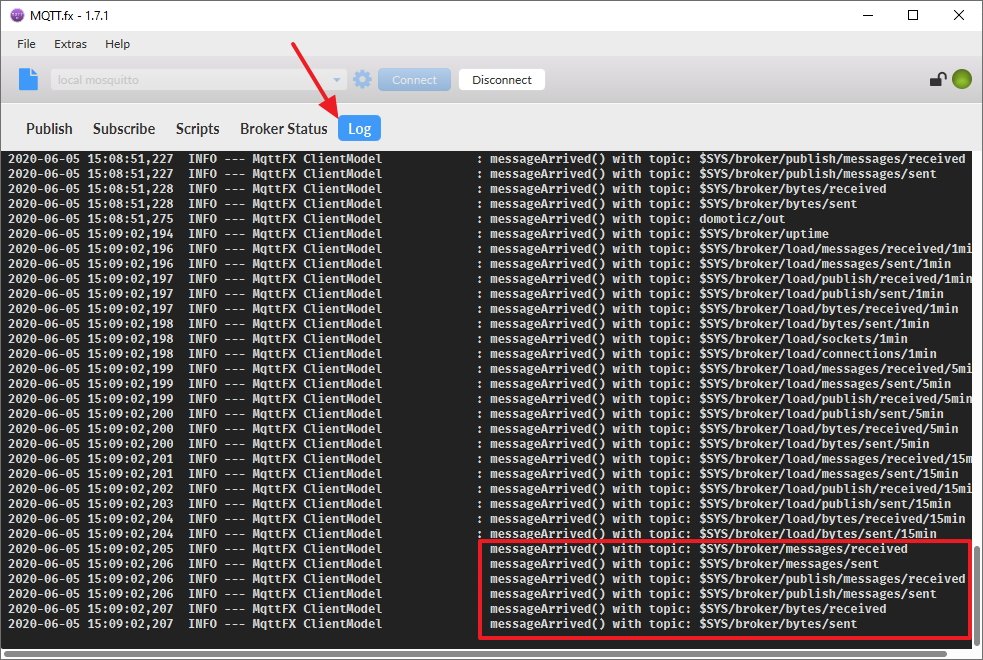Open the Help menu

117,44
